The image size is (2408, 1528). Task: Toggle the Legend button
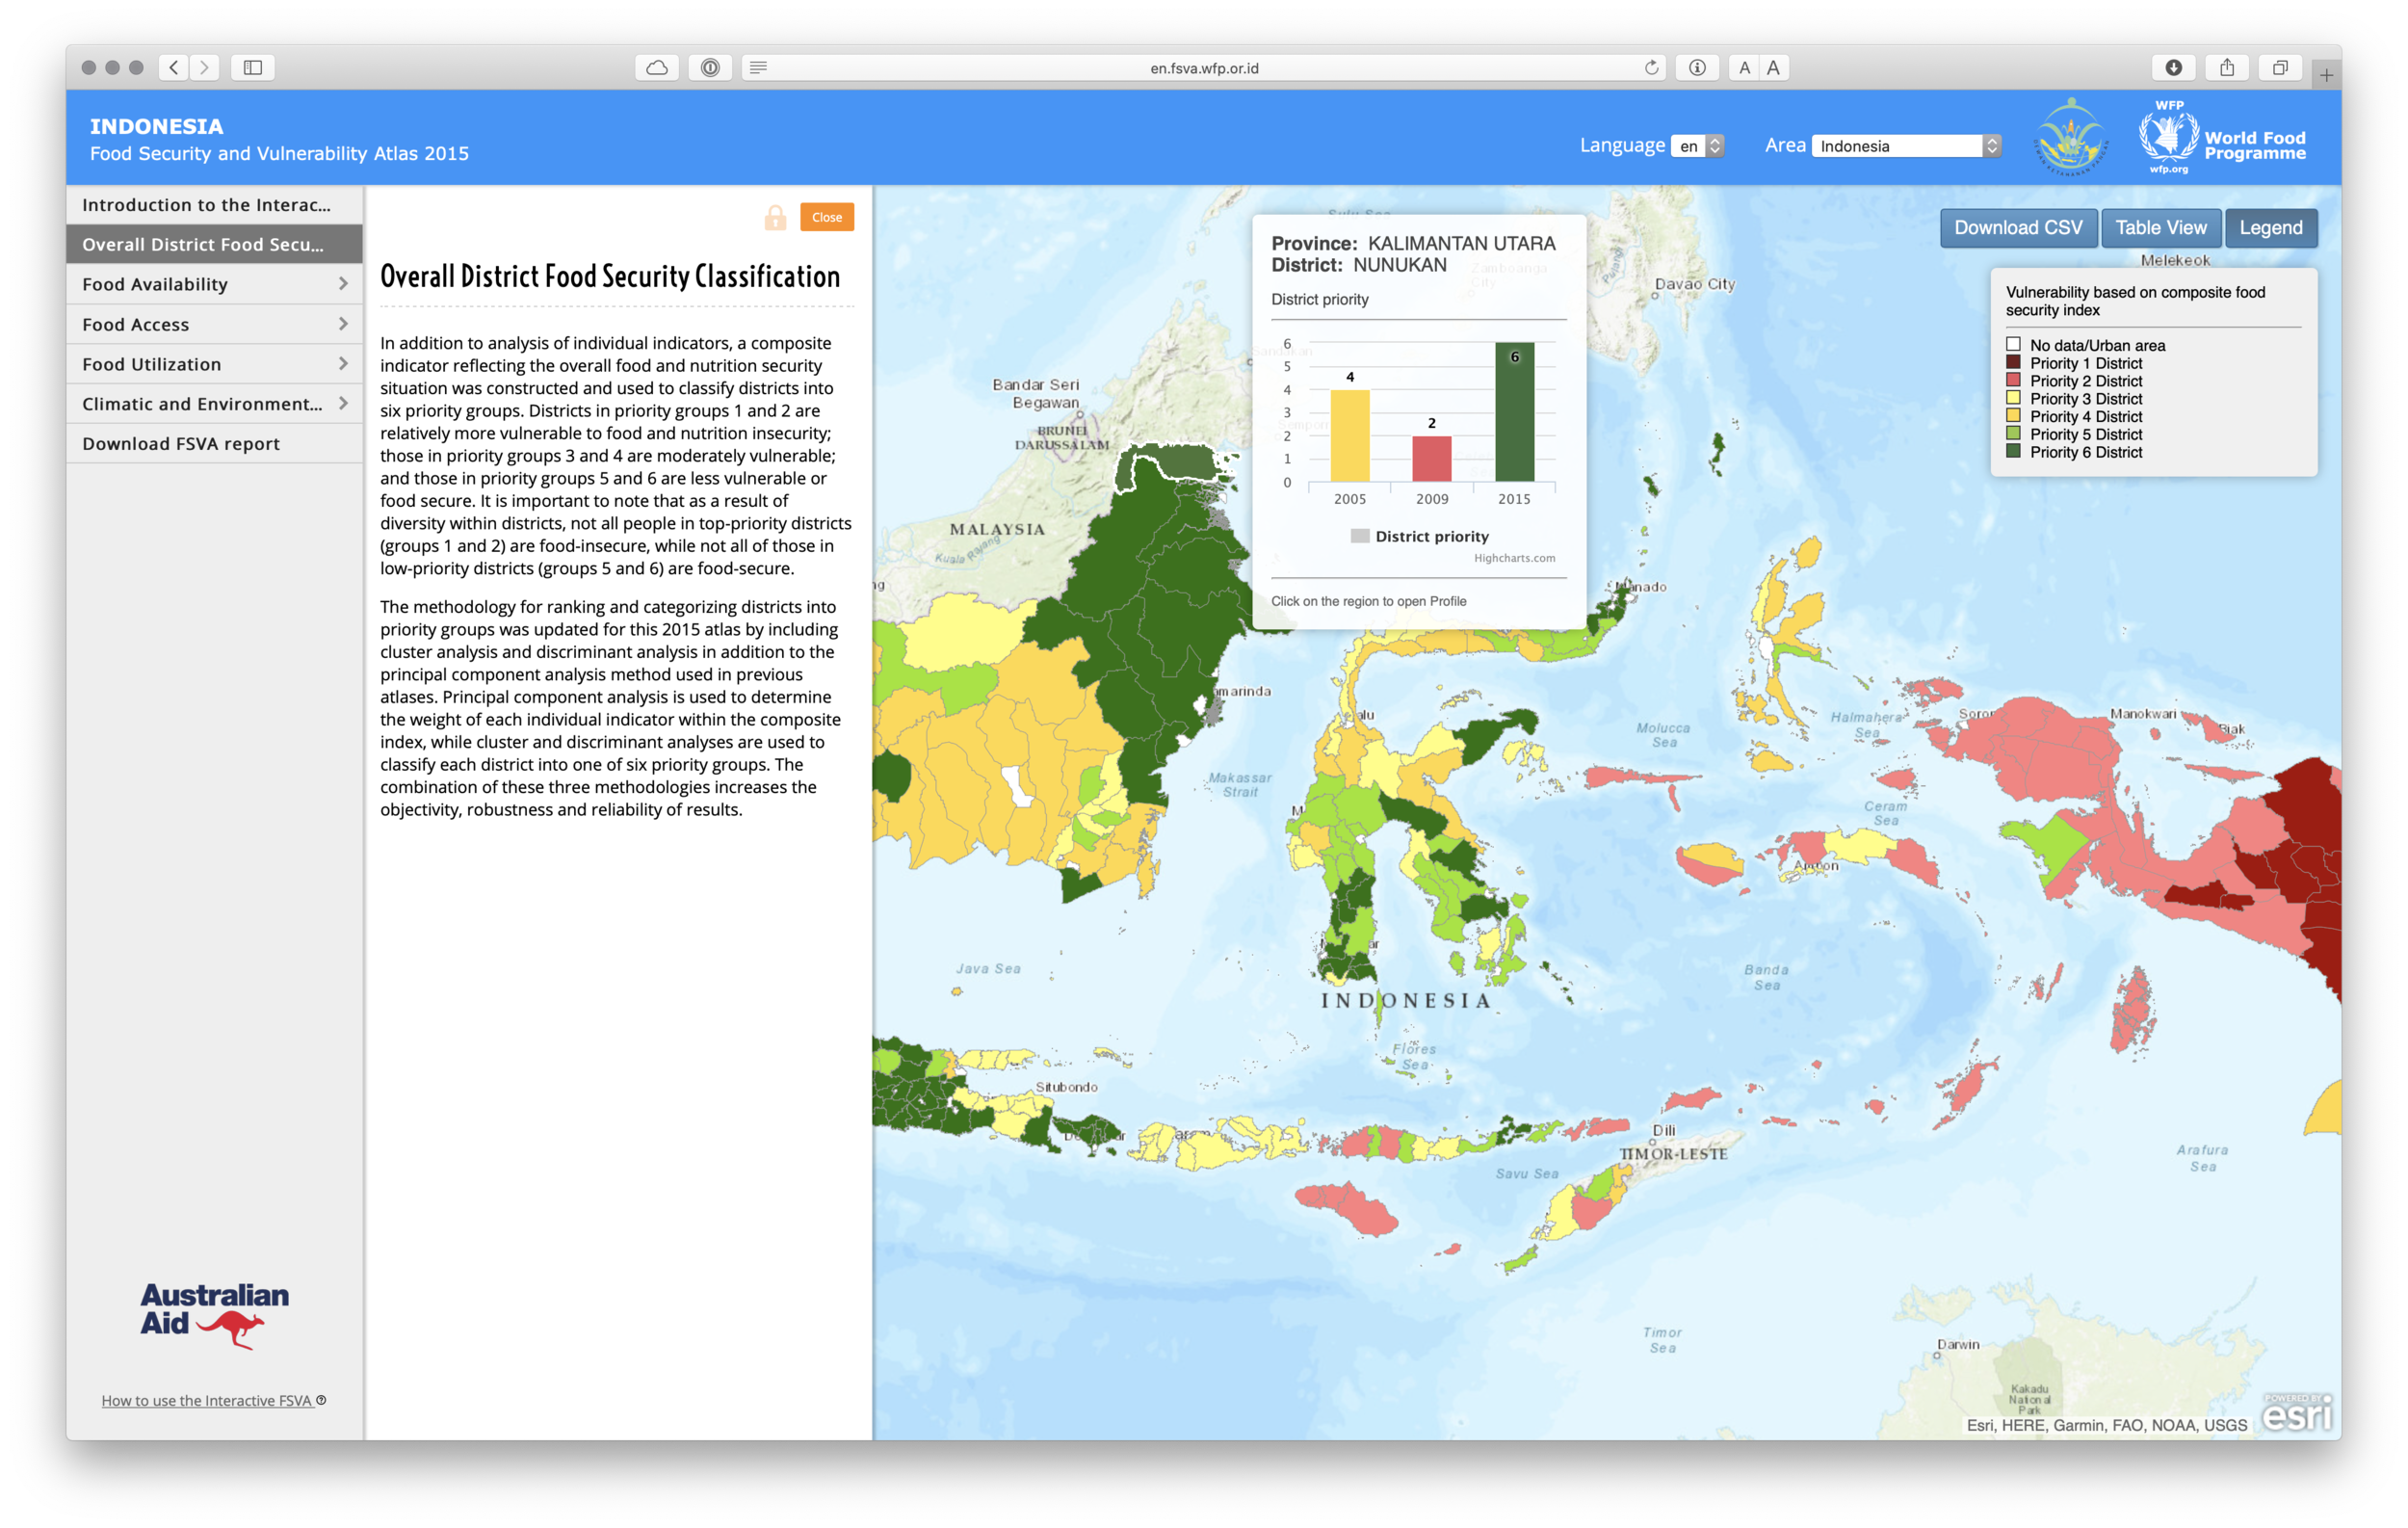pos(2270,227)
